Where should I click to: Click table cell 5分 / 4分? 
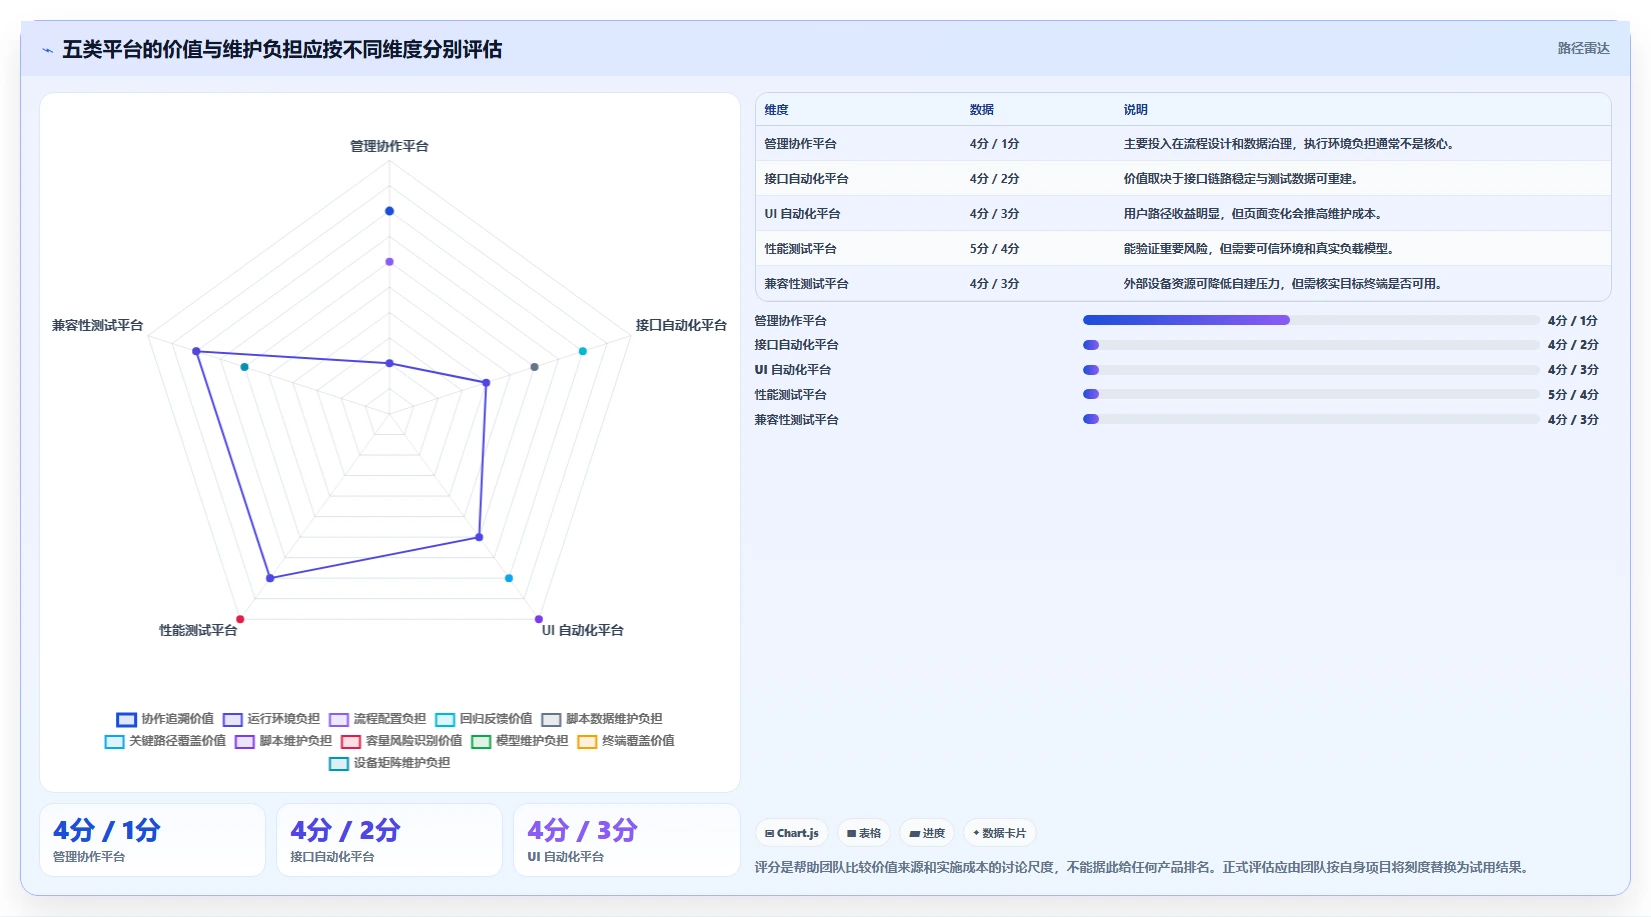pos(994,249)
